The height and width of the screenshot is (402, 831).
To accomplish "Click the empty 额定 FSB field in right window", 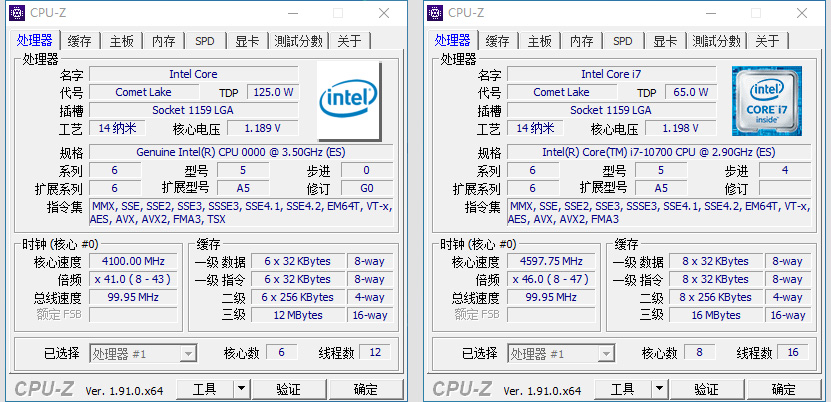I will (x=551, y=315).
